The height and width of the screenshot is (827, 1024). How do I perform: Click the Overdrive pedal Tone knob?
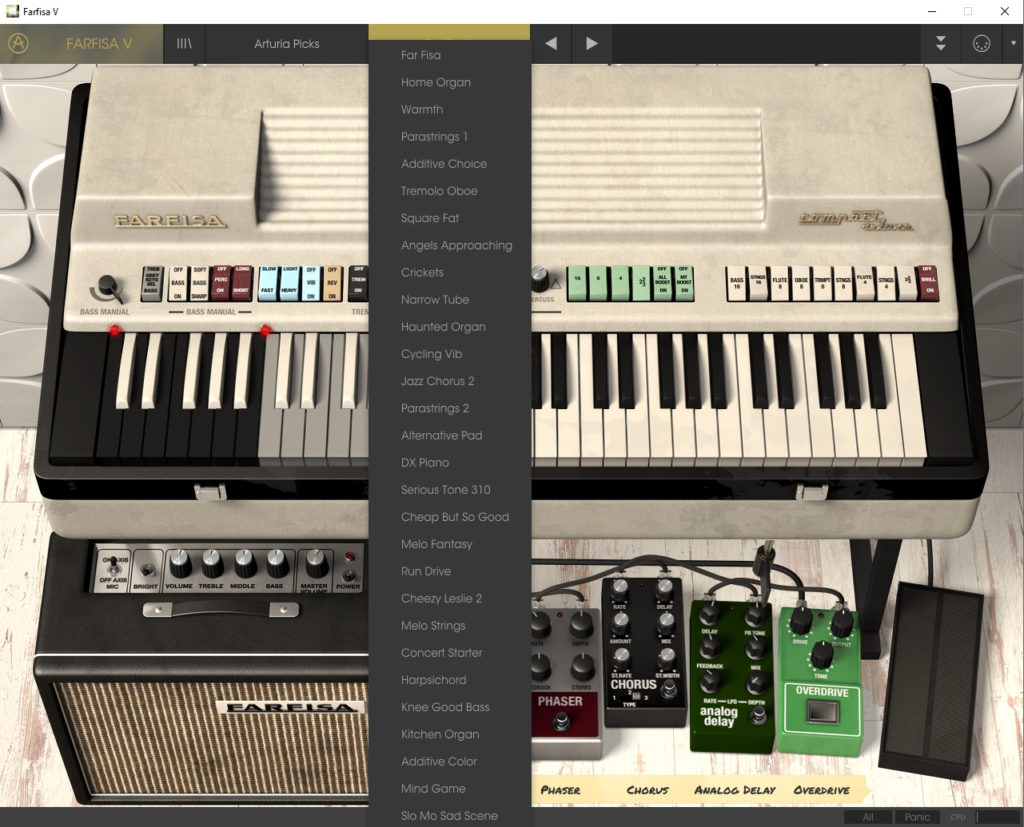822,655
